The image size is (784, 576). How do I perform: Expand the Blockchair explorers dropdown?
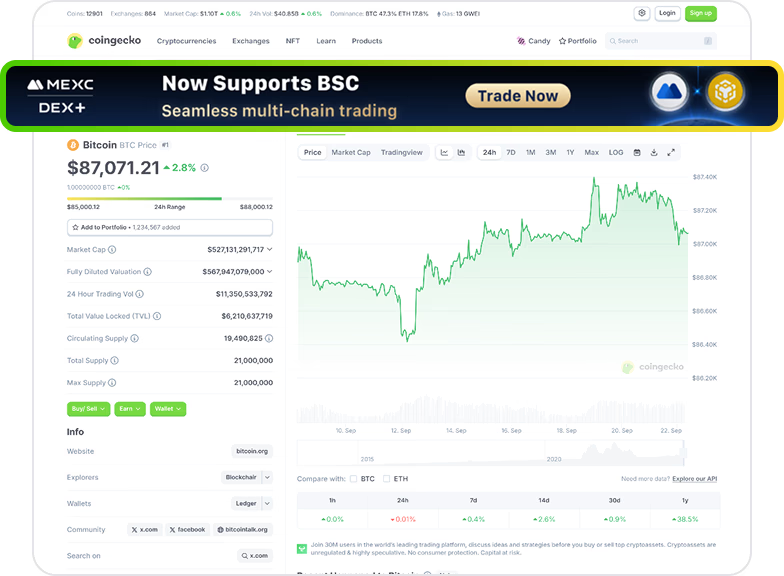246,477
